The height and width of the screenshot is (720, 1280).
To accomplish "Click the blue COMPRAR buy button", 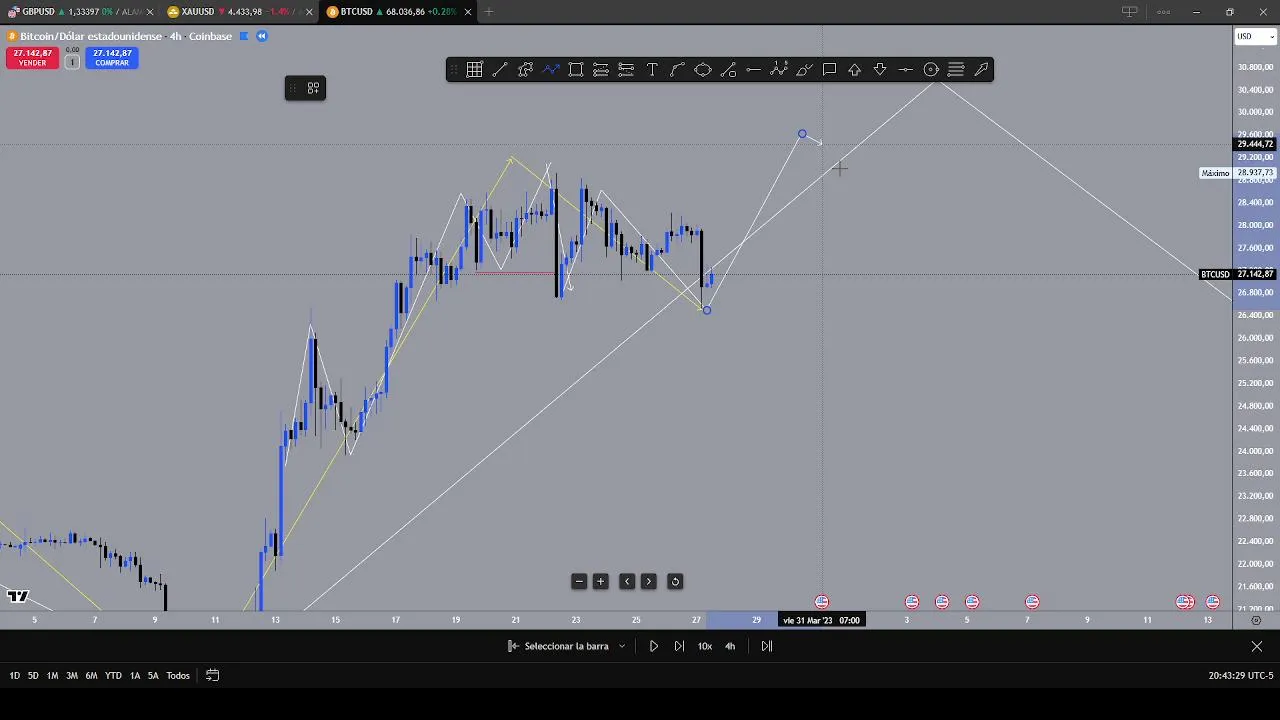I will tap(112, 58).
